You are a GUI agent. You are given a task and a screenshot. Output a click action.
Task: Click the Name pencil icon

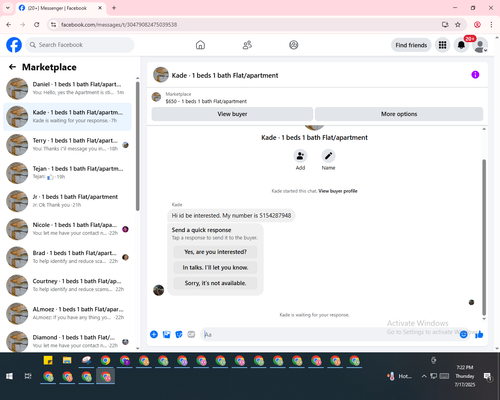pyautogui.click(x=328, y=156)
